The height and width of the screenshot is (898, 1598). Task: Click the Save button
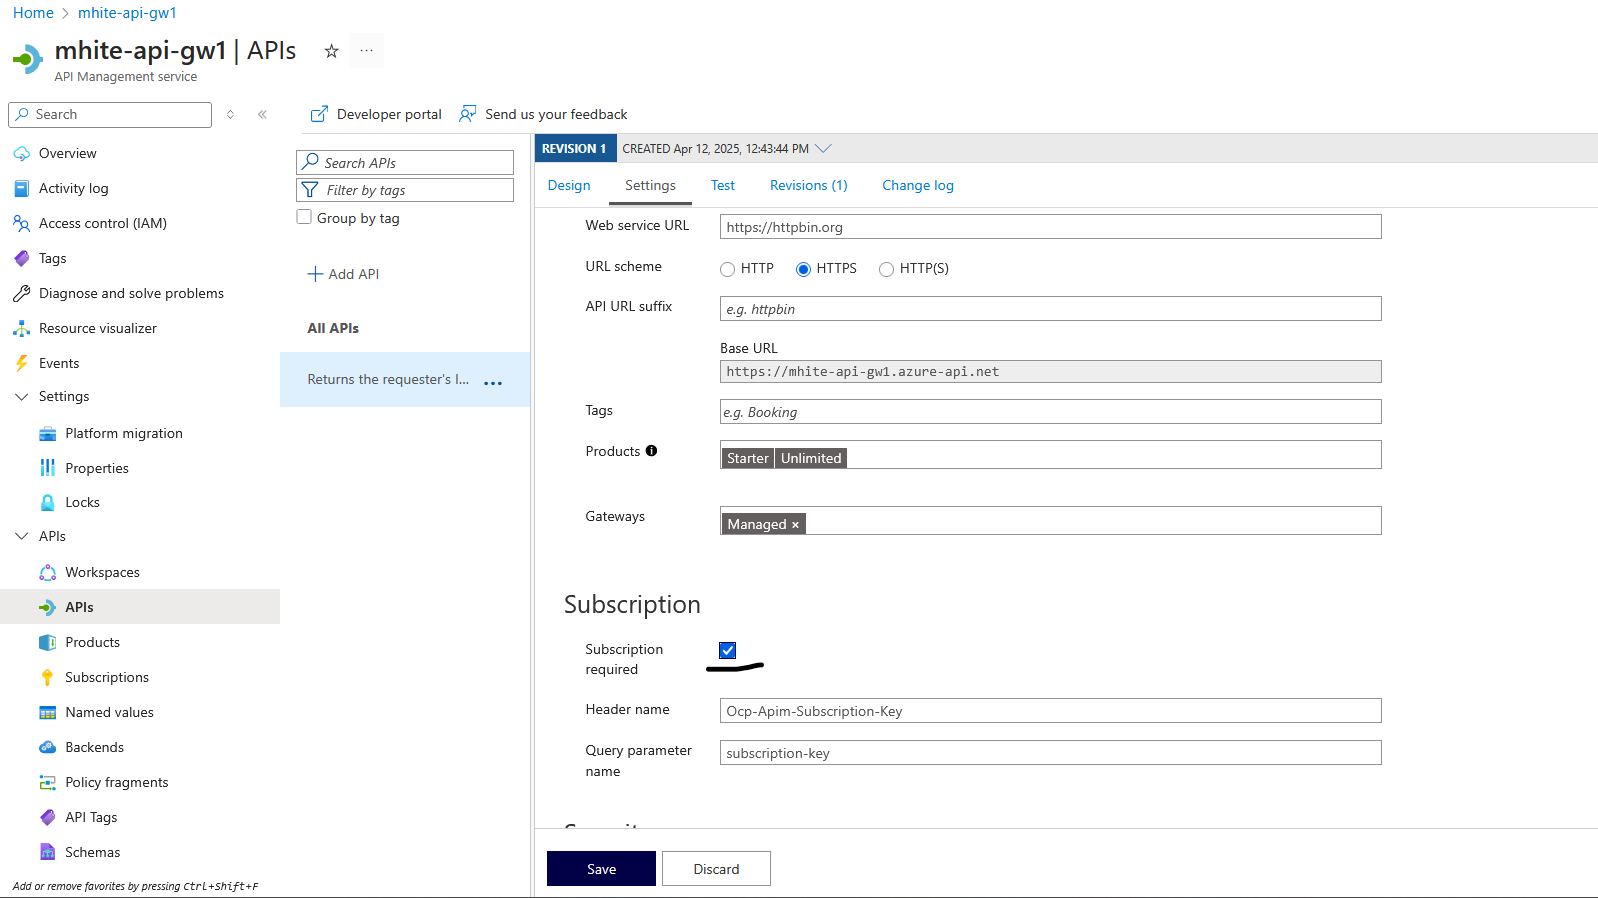[x=601, y=869]
